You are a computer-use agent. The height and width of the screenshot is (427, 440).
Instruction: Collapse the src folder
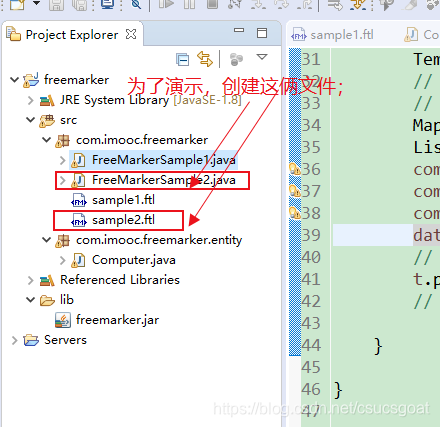(x=30, y=120)
